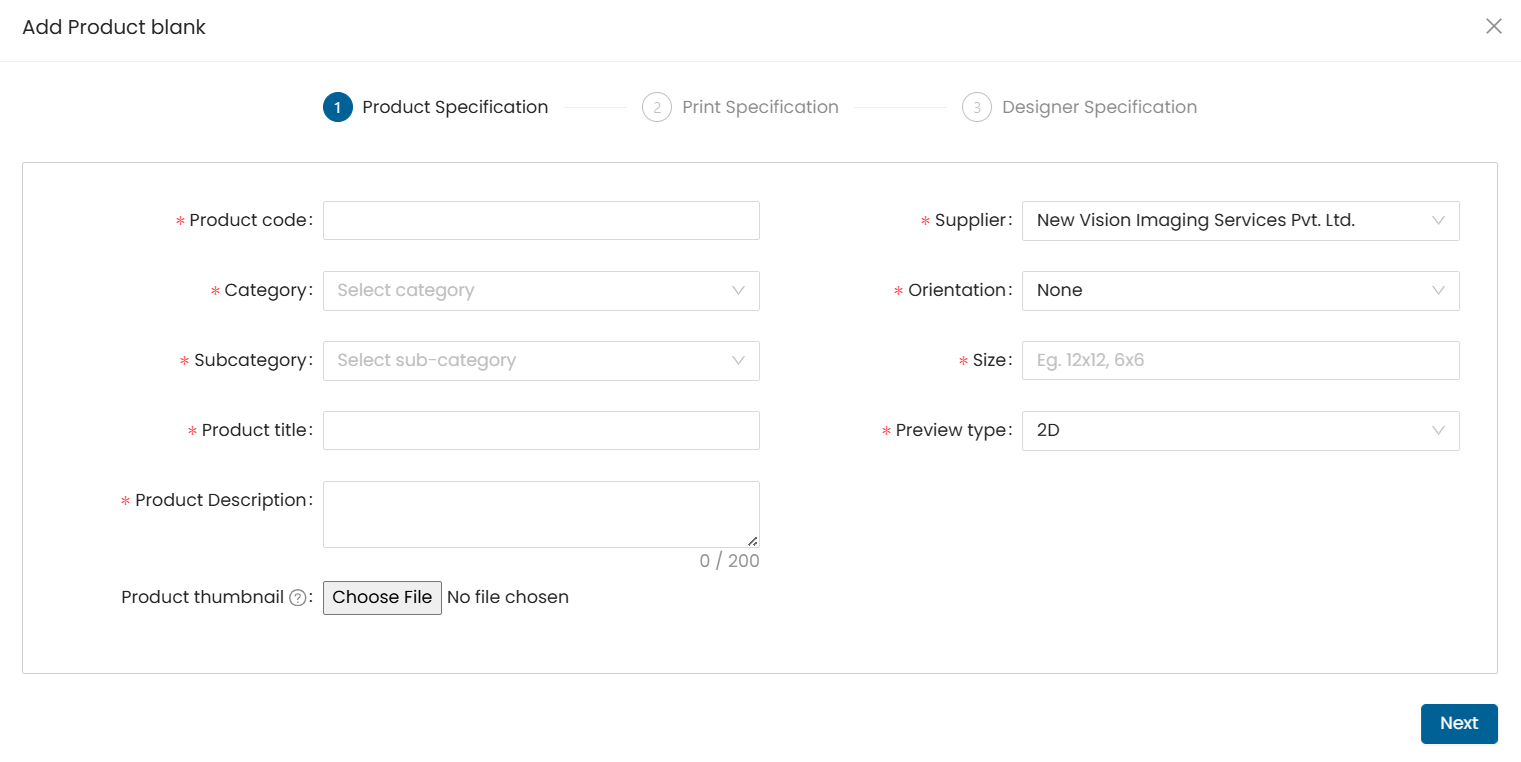The height and width of the screenshot is (762, 1521).
Task: Click the Product Description text area
Action: click(540, 514)
